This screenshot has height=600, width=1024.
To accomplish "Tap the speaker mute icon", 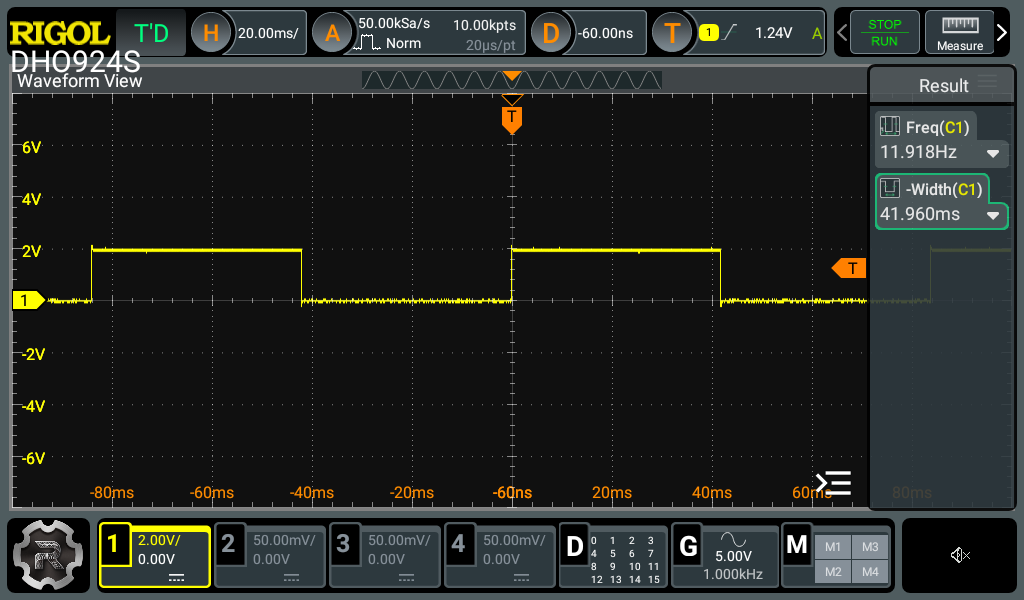I will 959,555.
